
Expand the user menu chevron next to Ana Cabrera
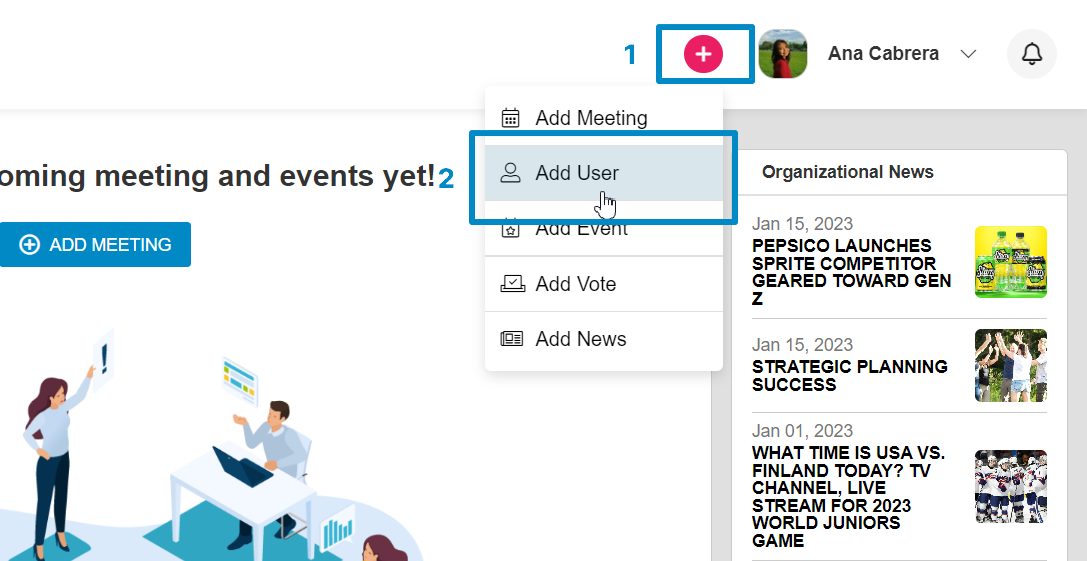pos(967,54)
